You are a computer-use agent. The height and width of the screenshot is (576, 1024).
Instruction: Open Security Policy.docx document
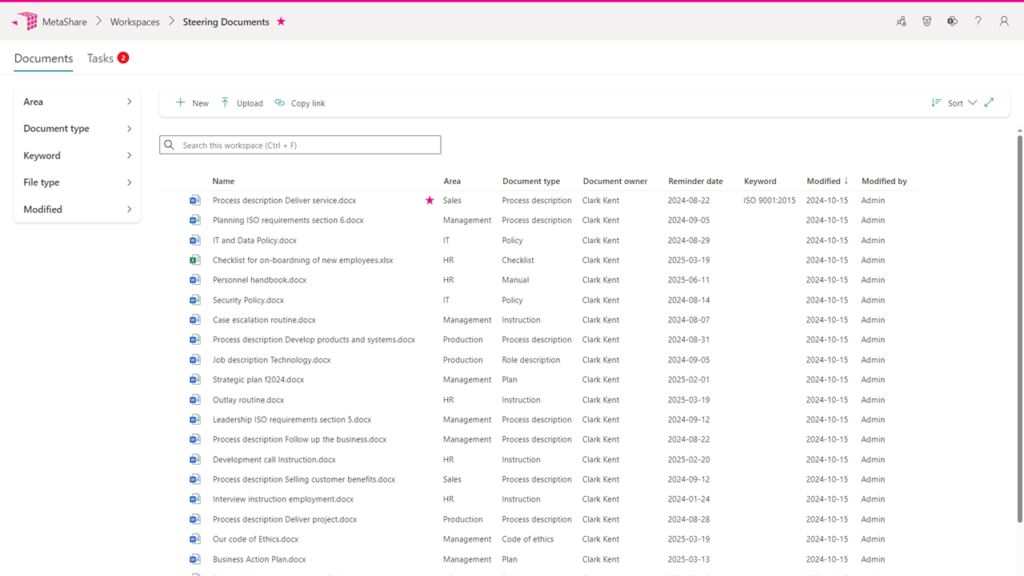click(248, 300)
